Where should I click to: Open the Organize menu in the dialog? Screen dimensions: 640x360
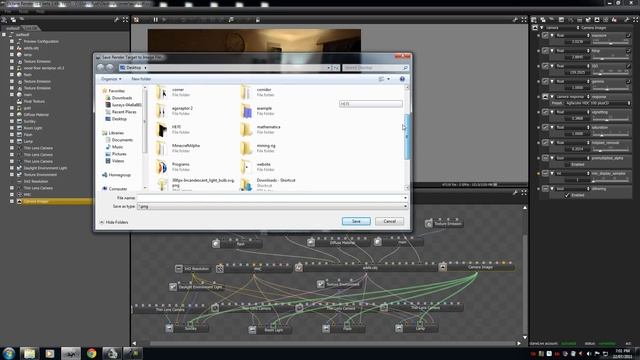coord(111,79)
